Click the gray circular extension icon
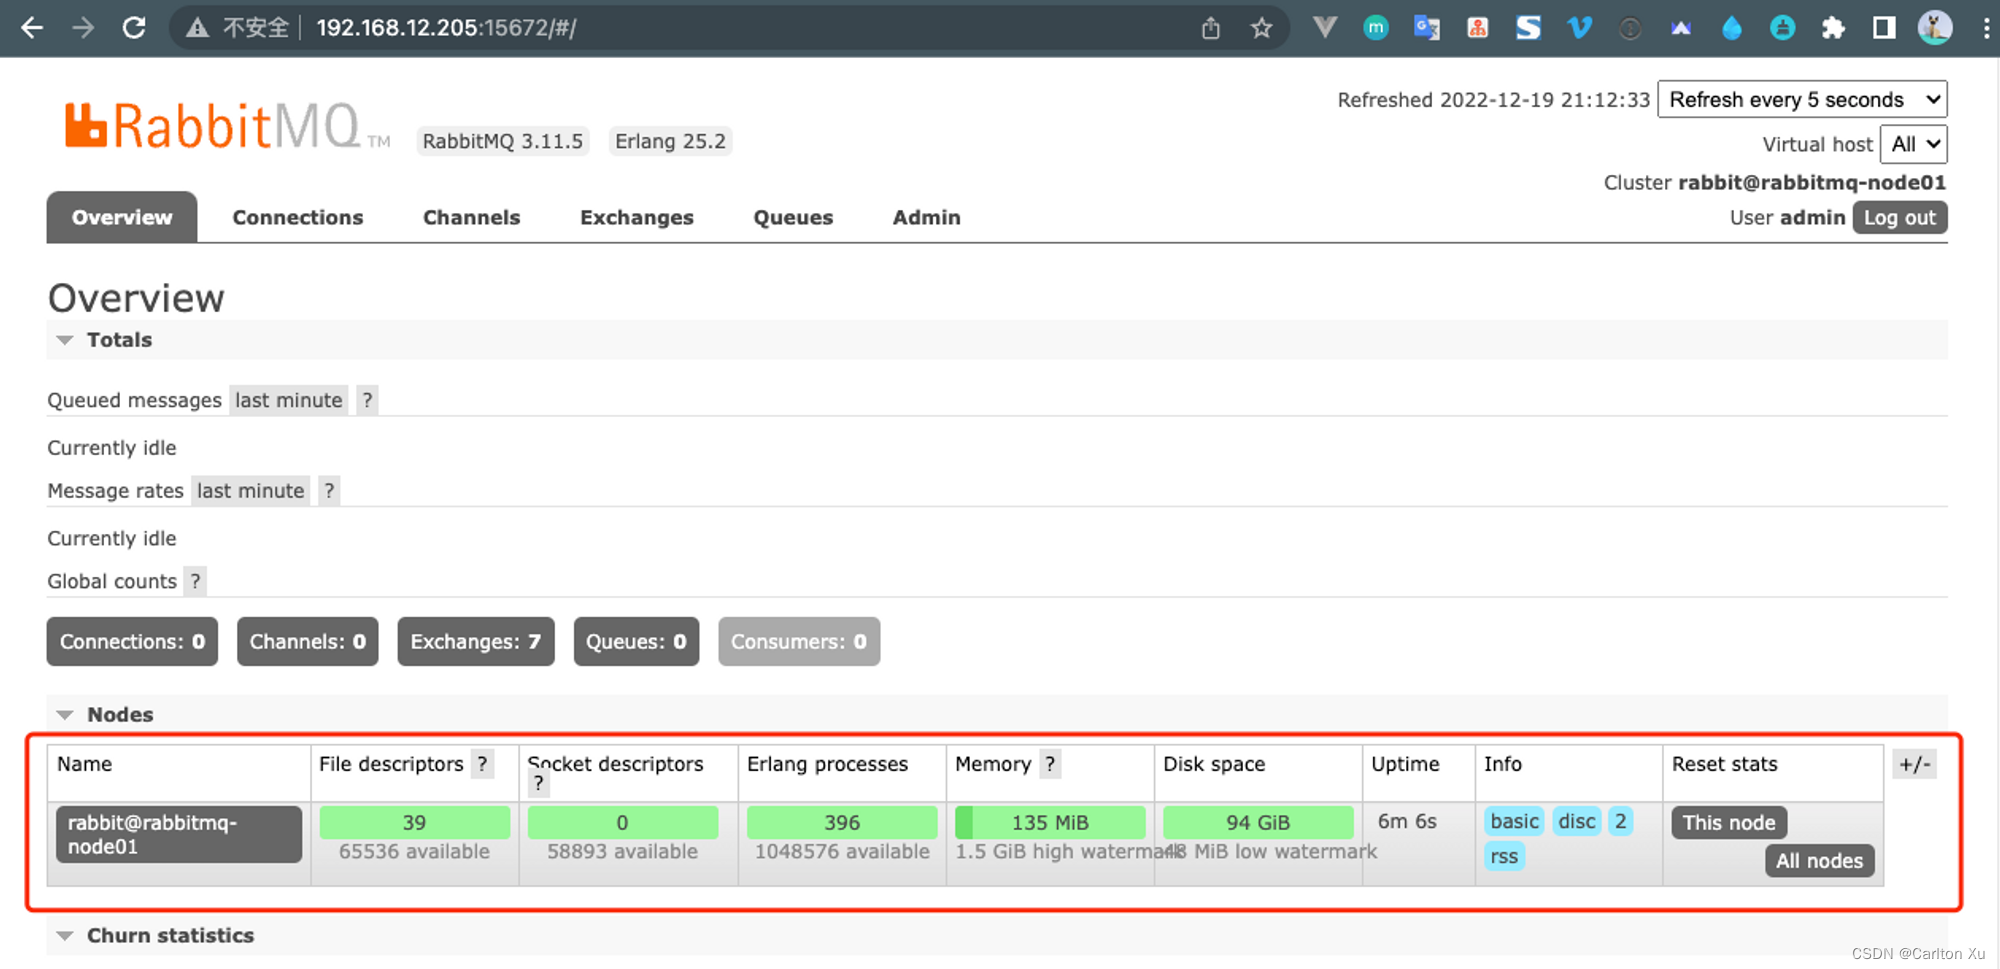 [x=1630, y=28]
